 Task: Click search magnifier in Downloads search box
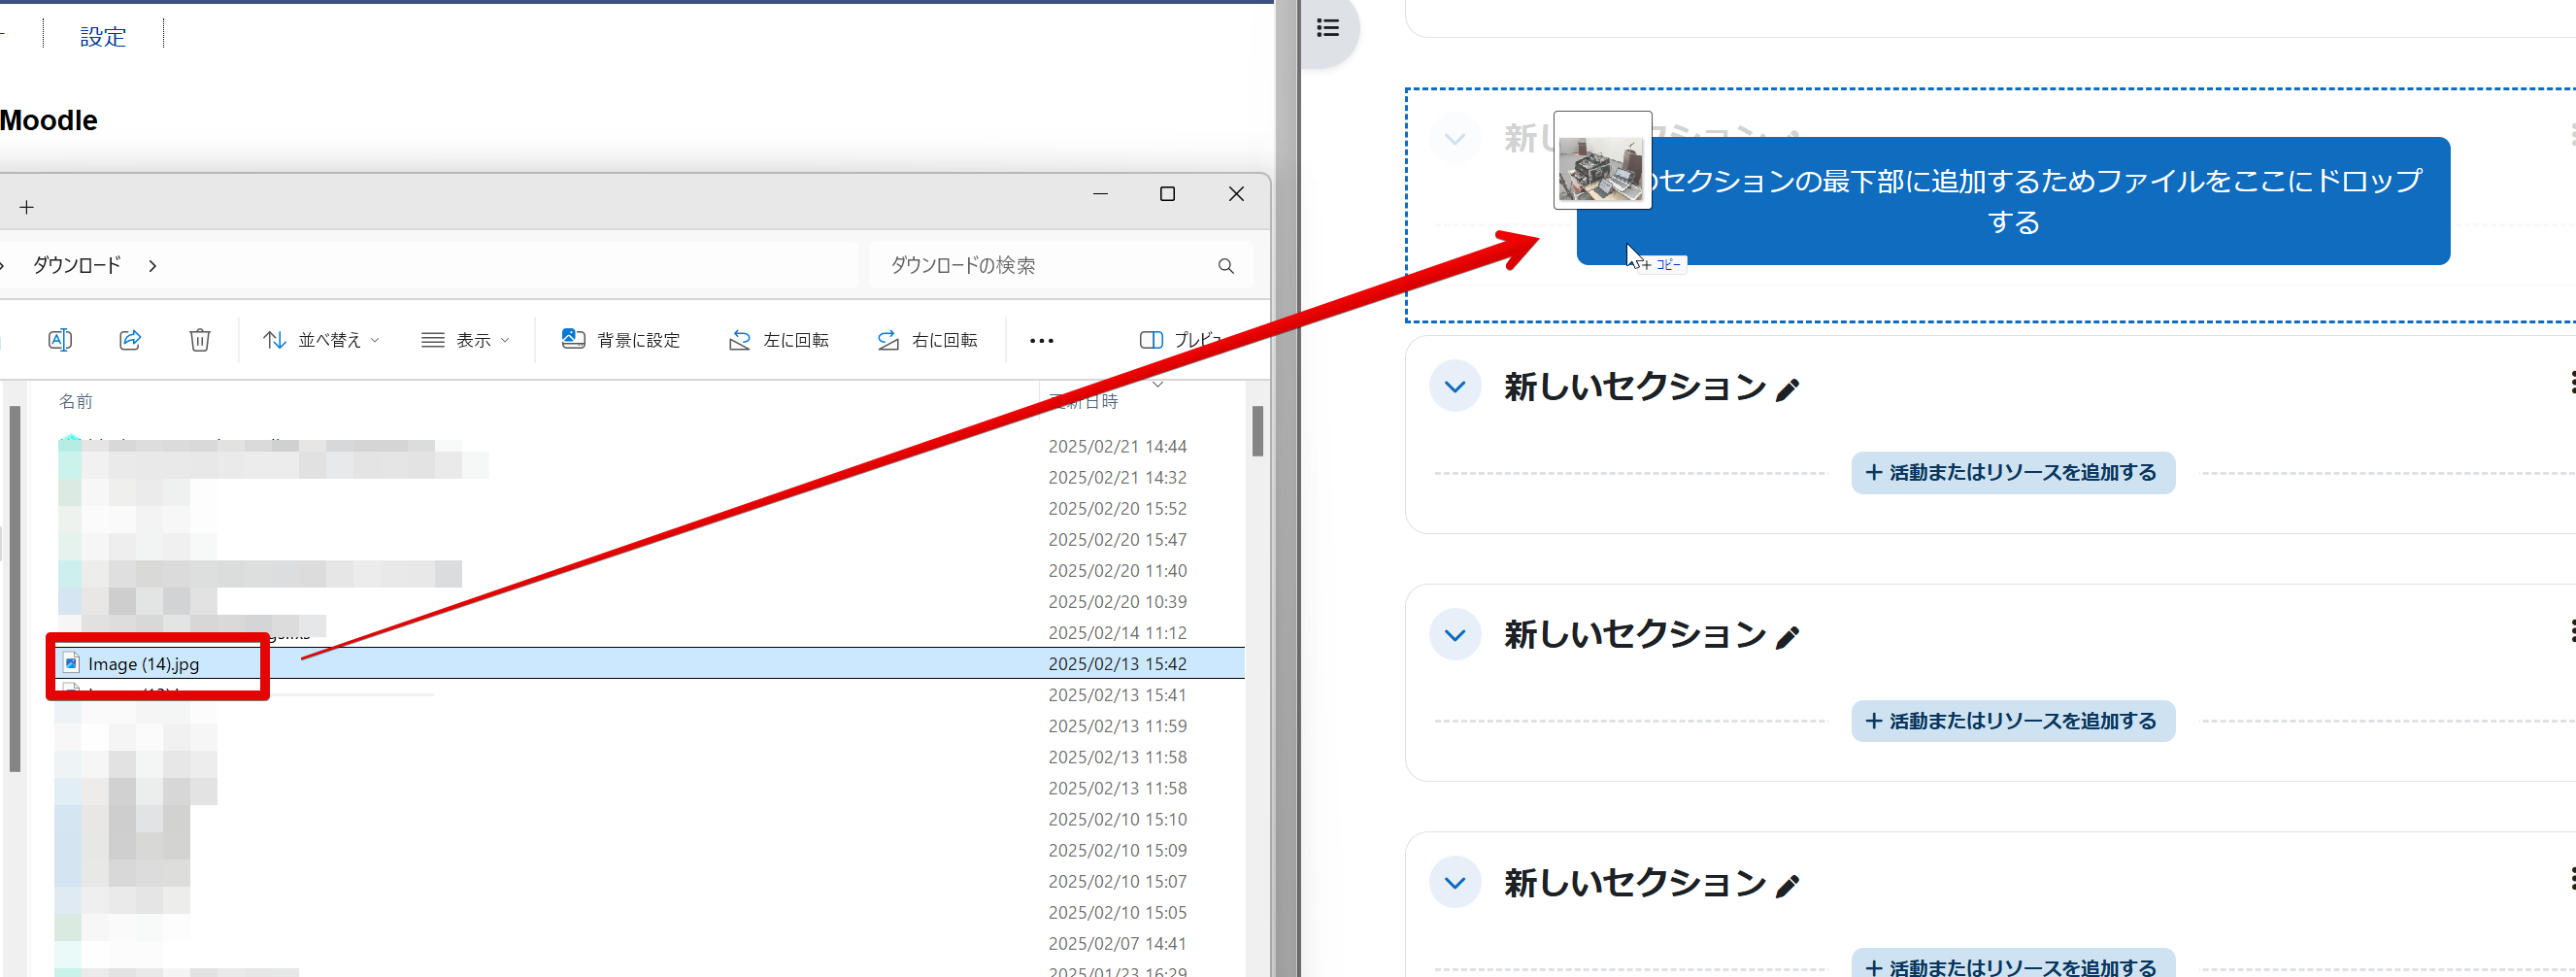pyautogui.click(x=1225, y=266)
